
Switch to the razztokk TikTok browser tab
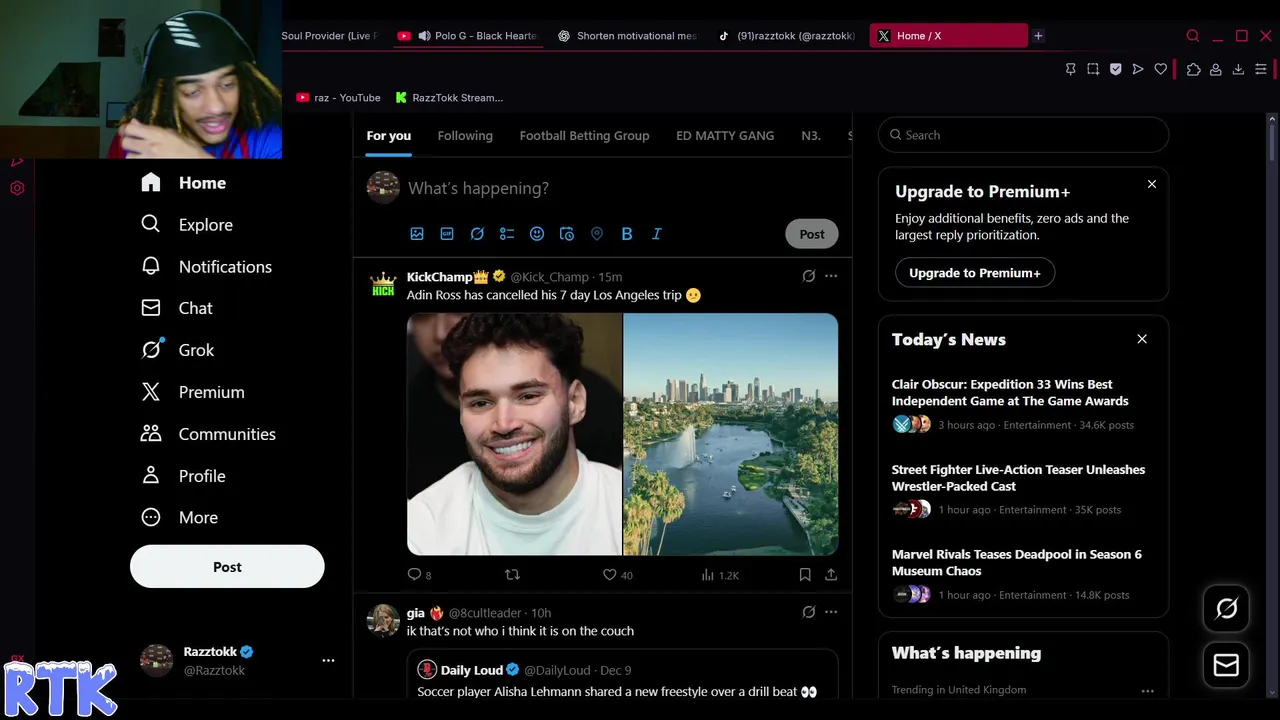point(786,36)
